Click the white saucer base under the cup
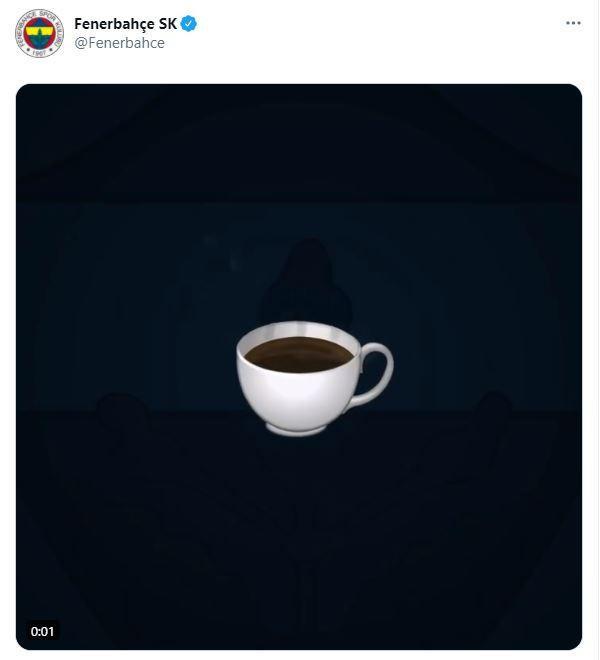Viewport: 600px width, 660px height. pos(296,430)
